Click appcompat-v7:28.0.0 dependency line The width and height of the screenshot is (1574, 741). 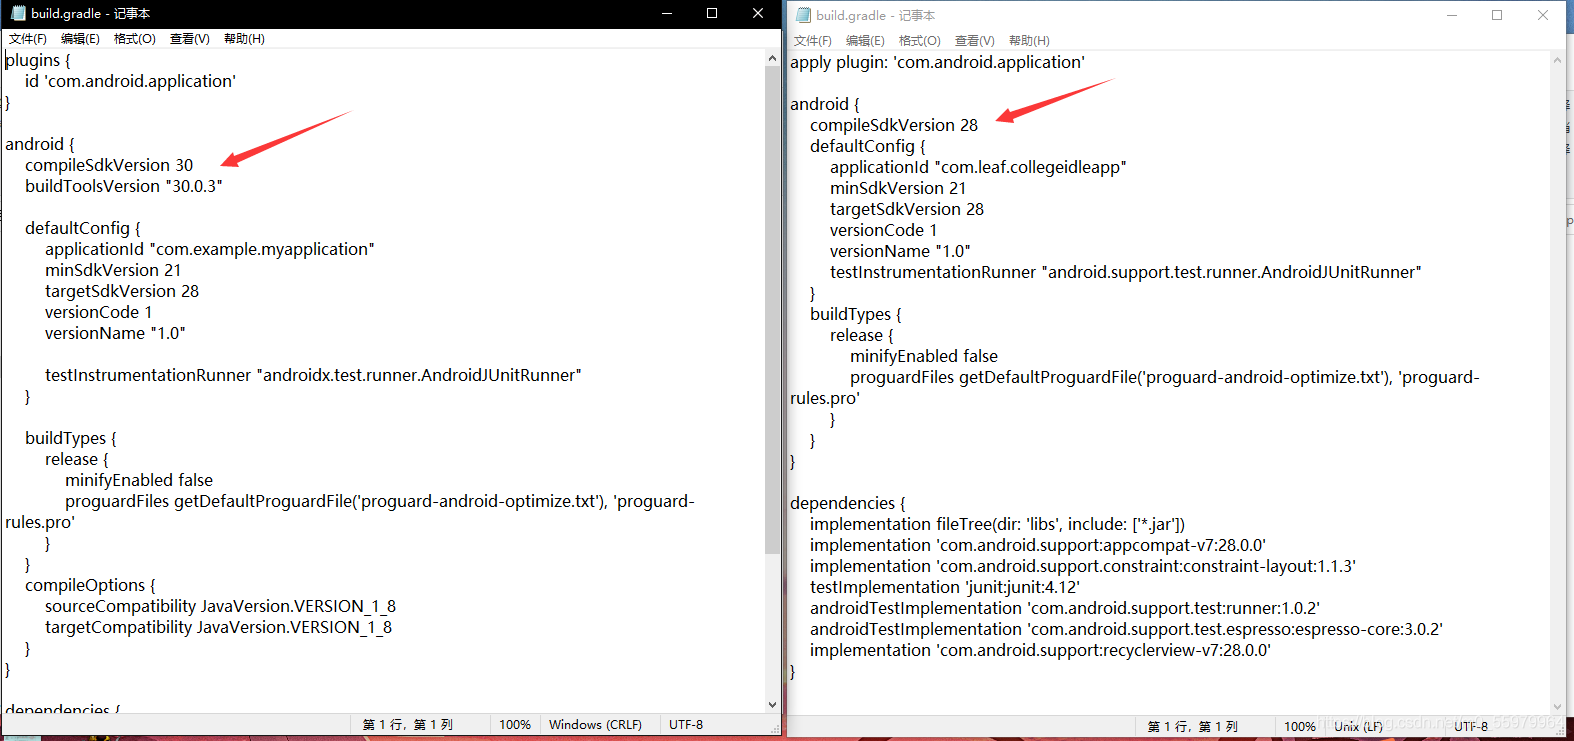pos(1038,545)
